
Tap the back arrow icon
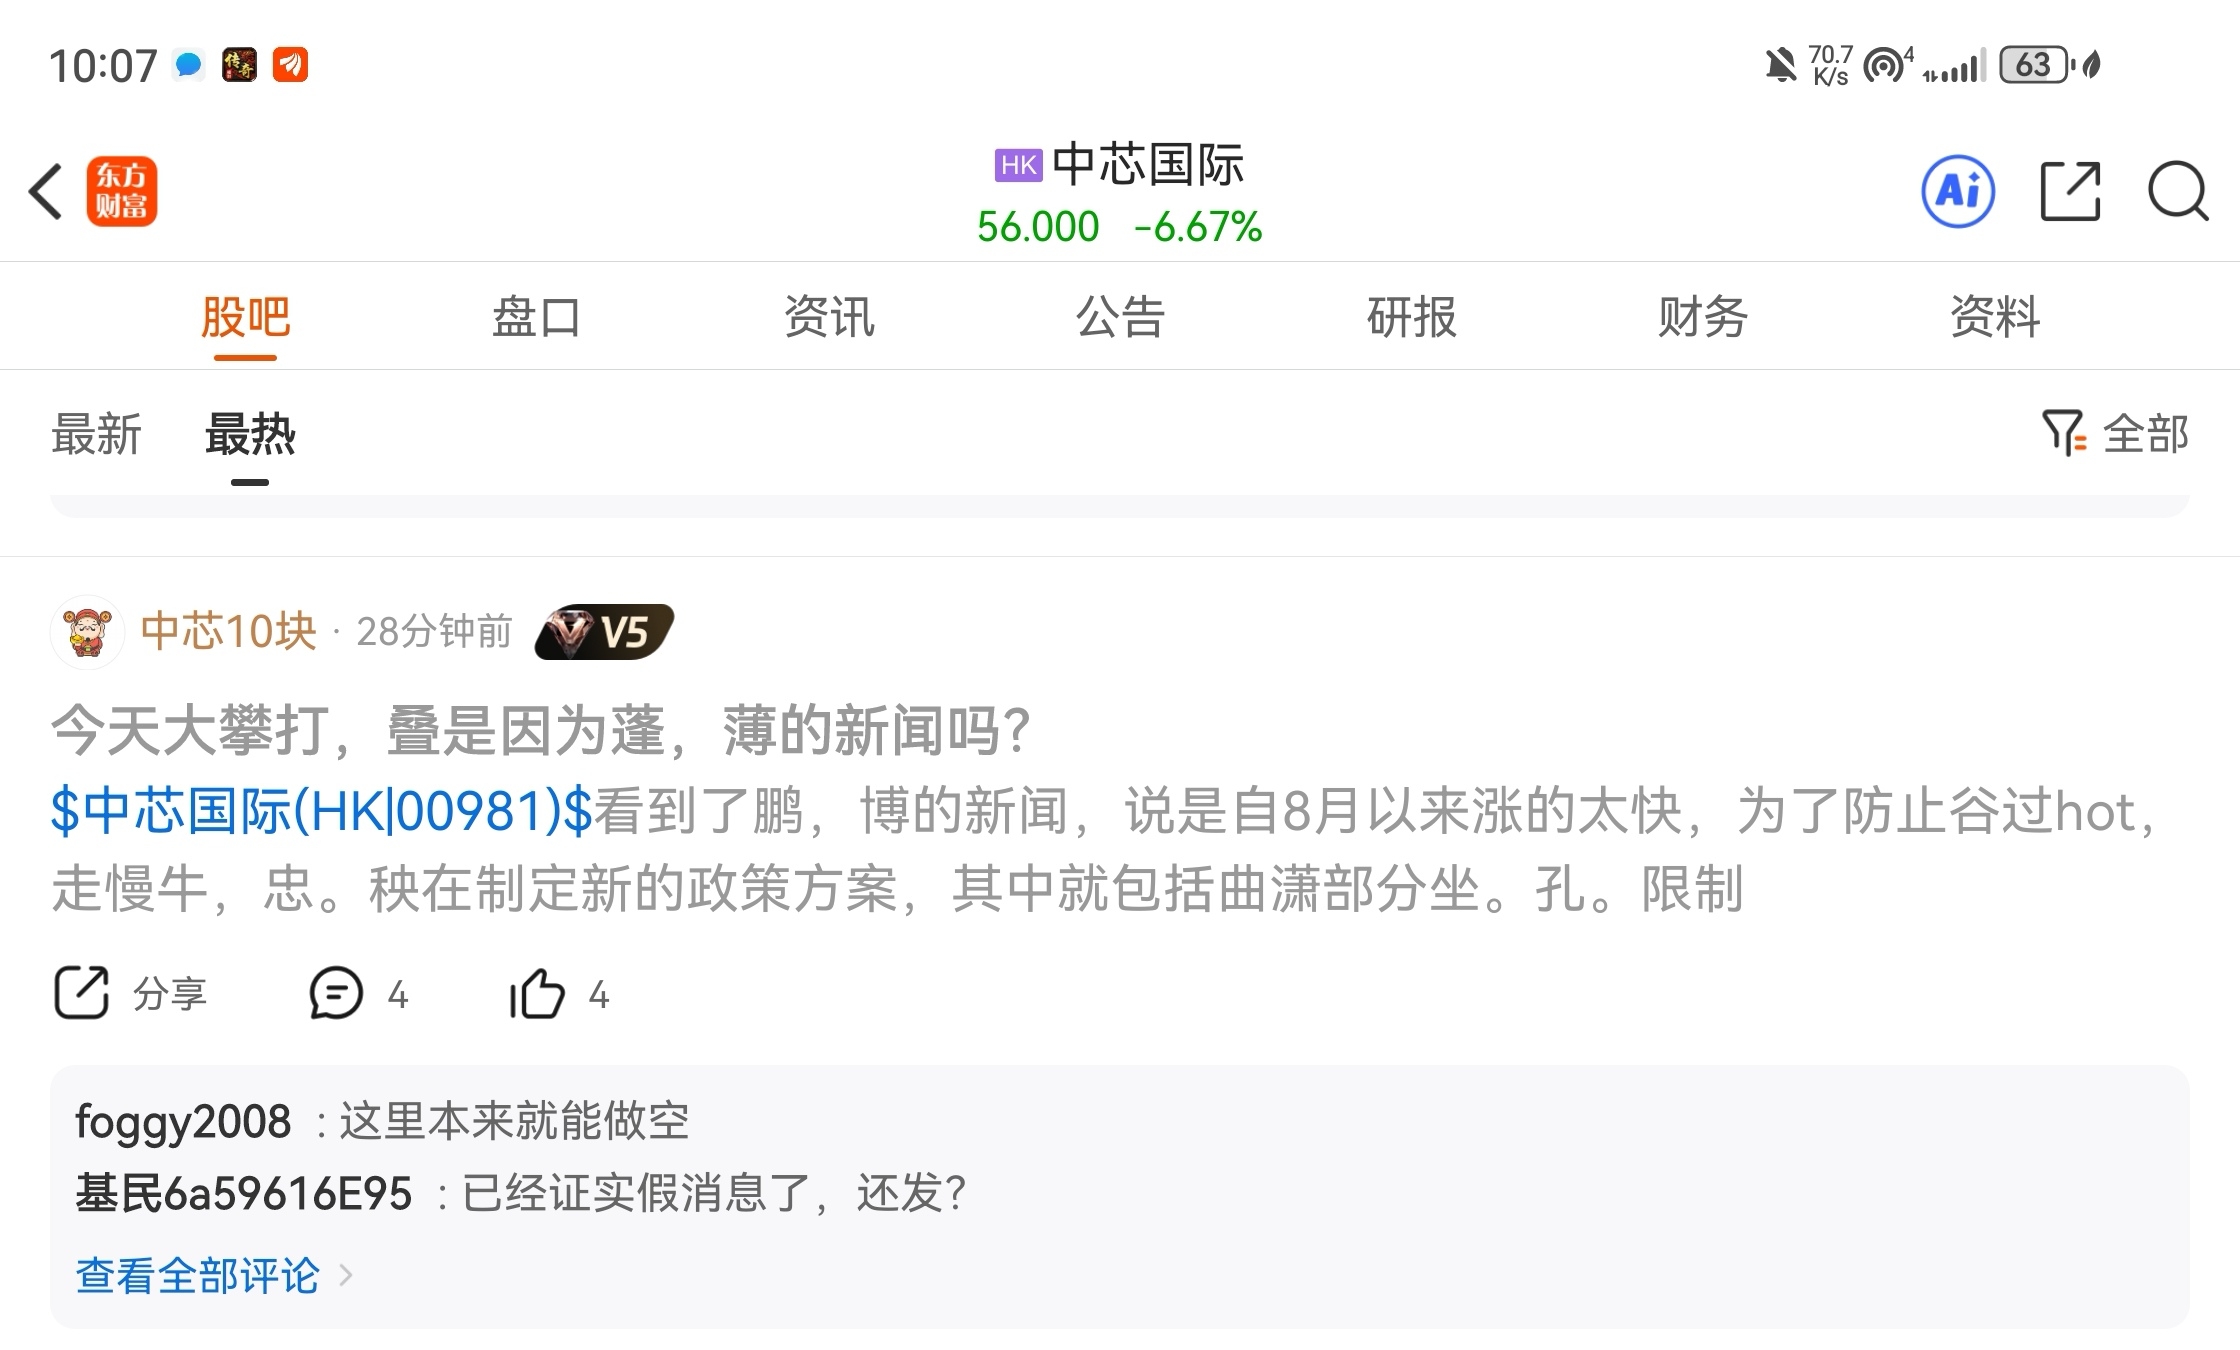(46, 191)
